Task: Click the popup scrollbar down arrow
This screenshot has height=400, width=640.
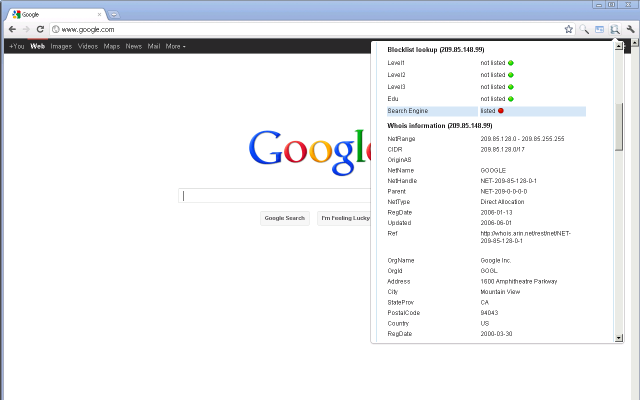Action: pyautogui.click(x=619, y=338)
